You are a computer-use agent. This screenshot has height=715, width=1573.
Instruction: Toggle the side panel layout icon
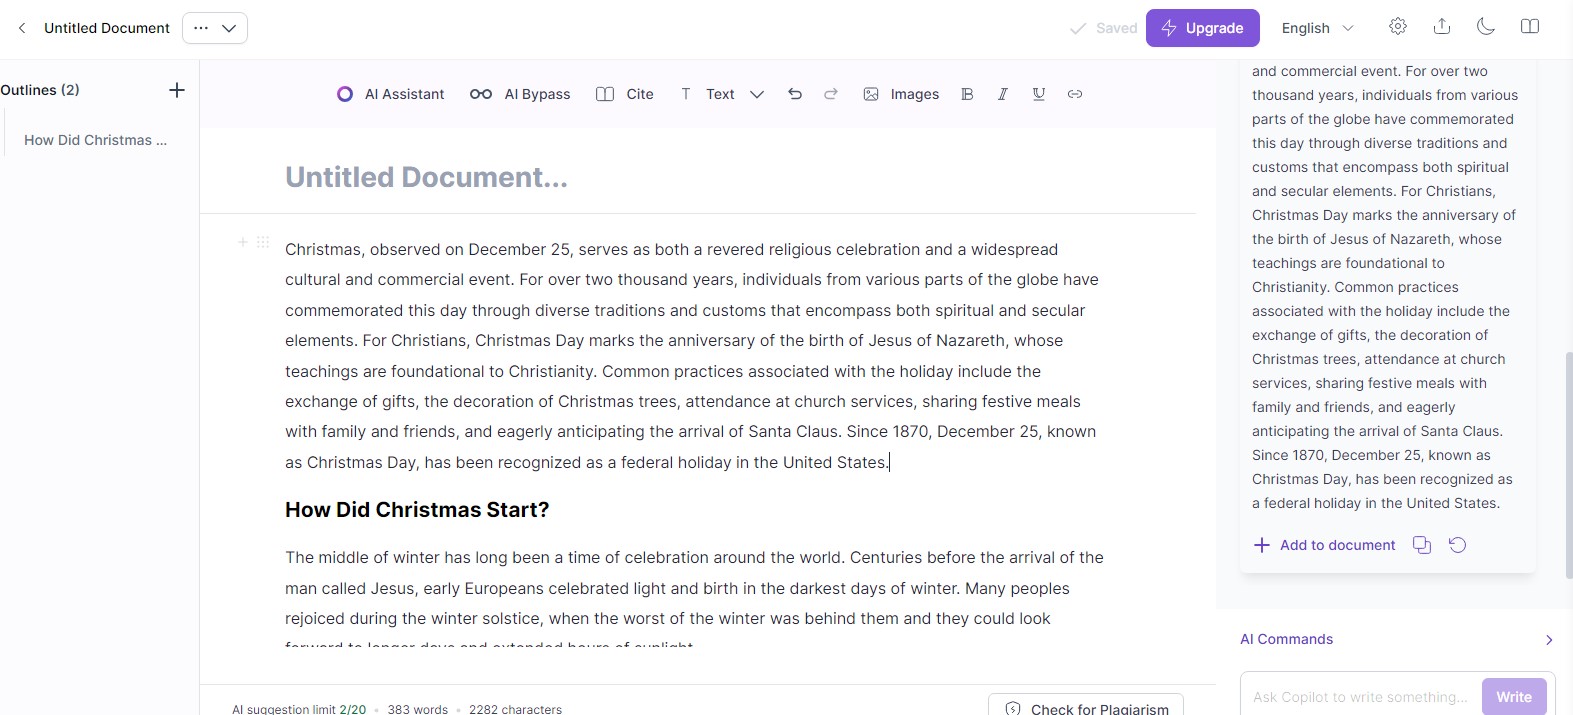click(x=1530, y=27)
